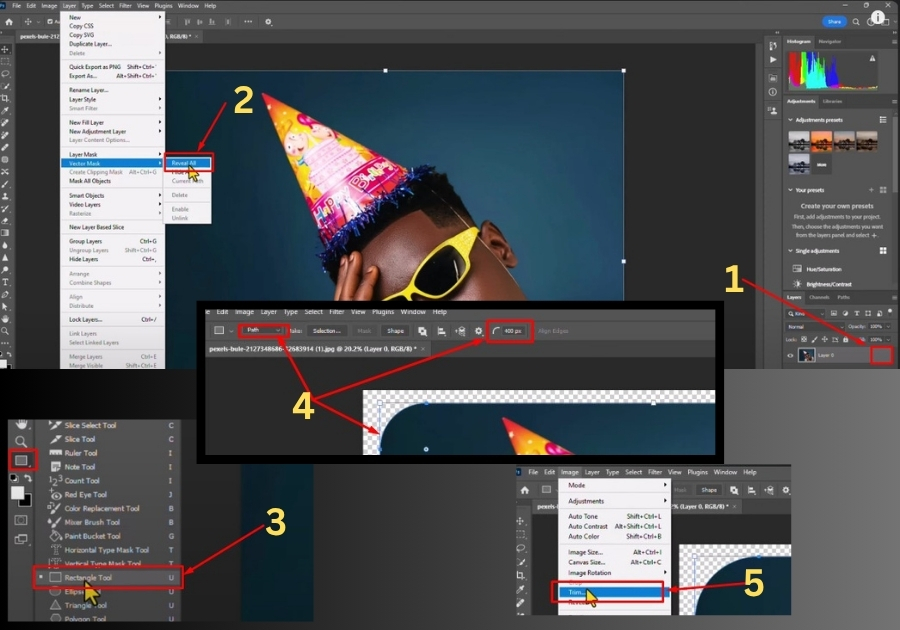Open the Actions play icon in the collapsed panel strip
Image resolution: width=900 pixels, height=630 pixels.
coord(773,60)
